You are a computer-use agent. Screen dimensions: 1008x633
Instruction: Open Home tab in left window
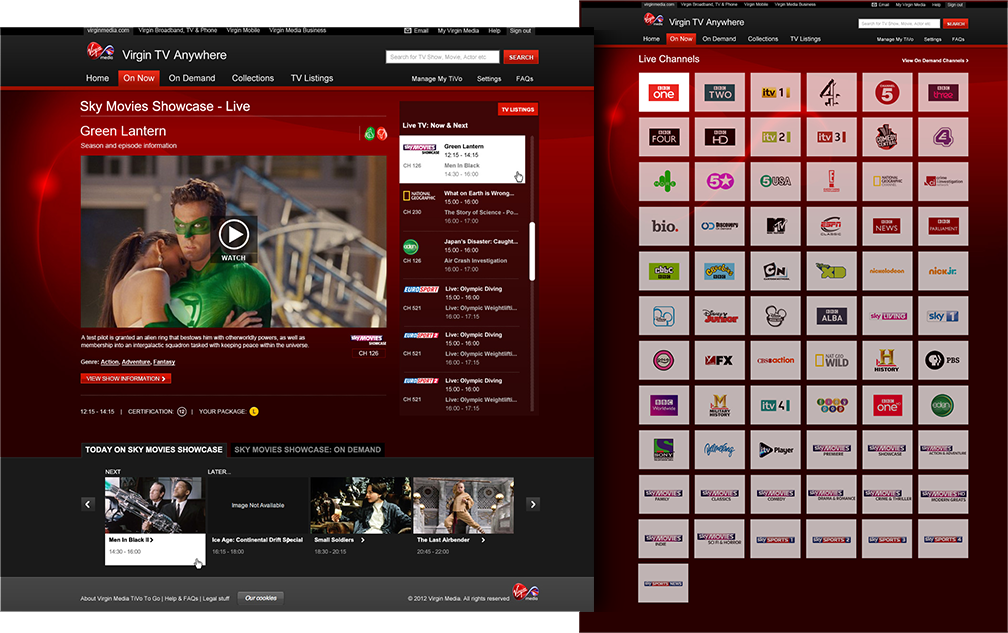98,78
